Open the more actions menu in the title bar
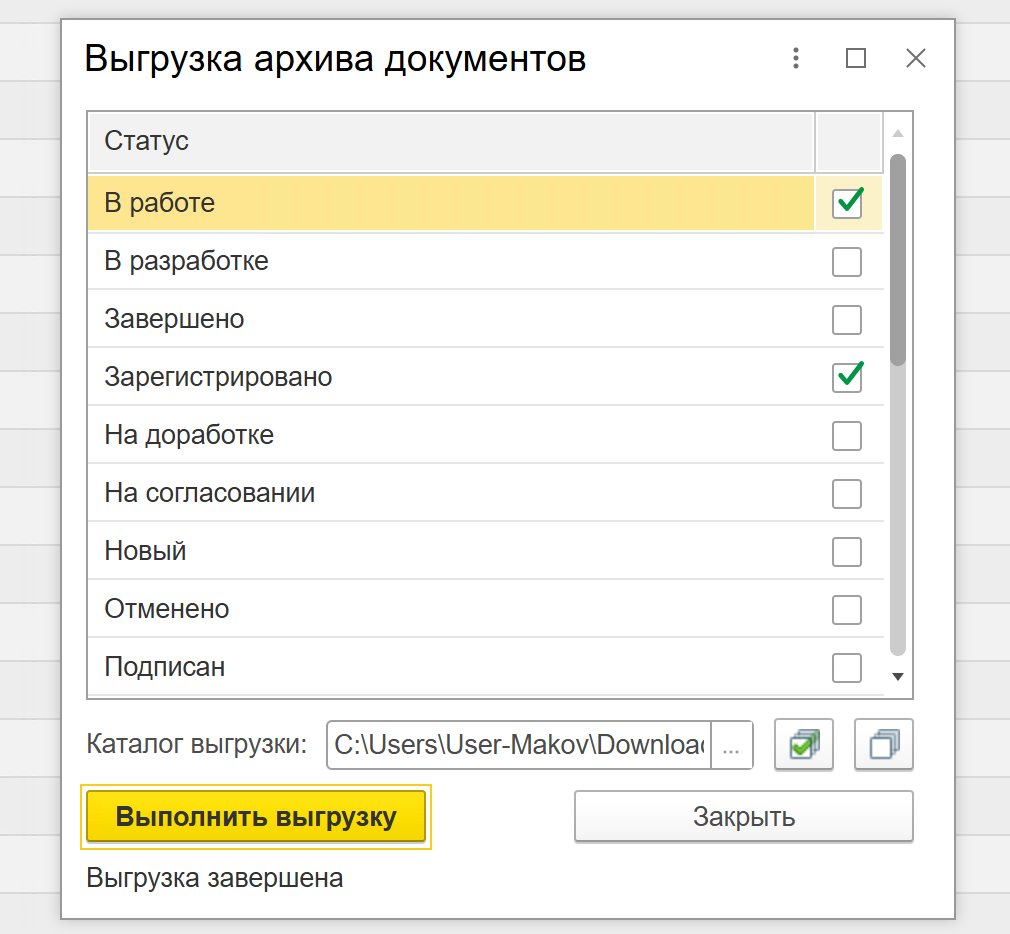 point(796,58)
